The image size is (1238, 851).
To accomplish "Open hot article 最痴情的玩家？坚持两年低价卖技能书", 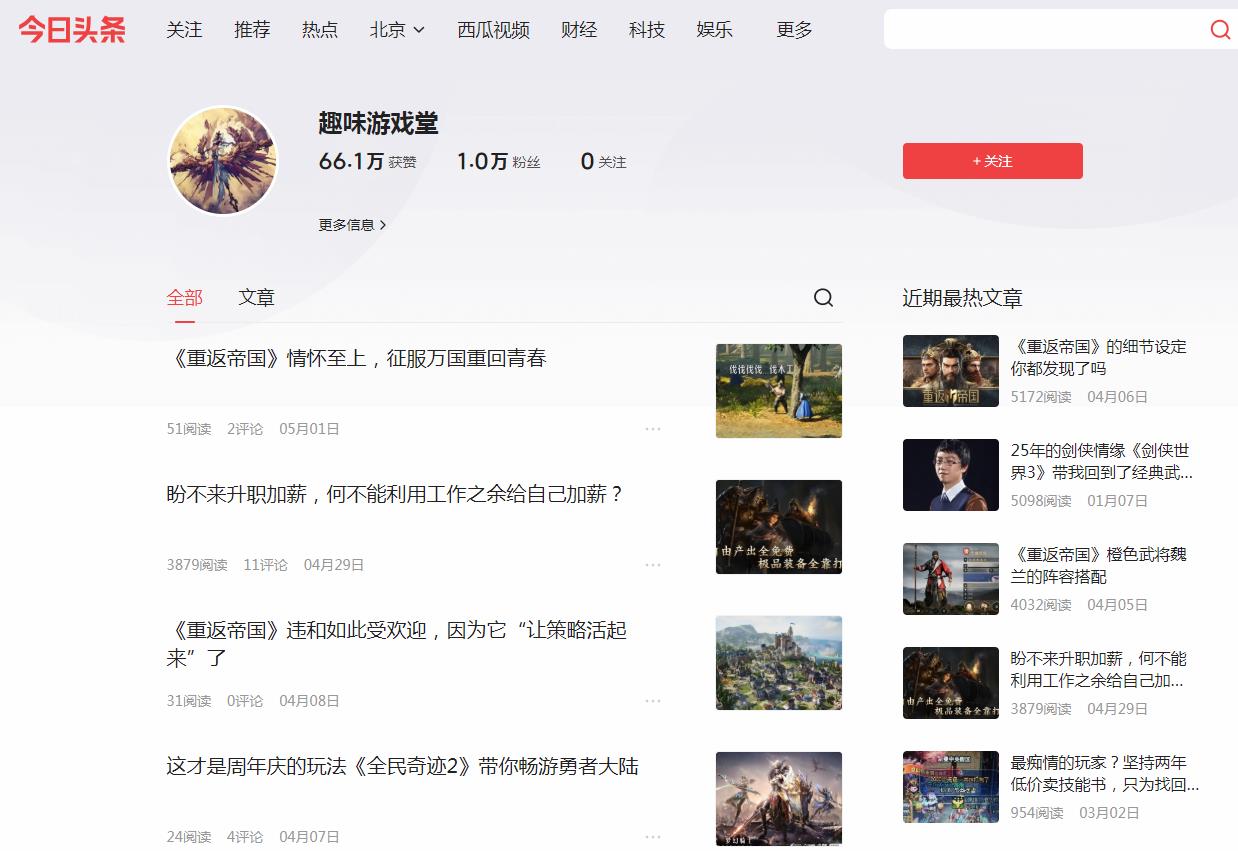I will pyautogui.click(x=1105, y=774).
